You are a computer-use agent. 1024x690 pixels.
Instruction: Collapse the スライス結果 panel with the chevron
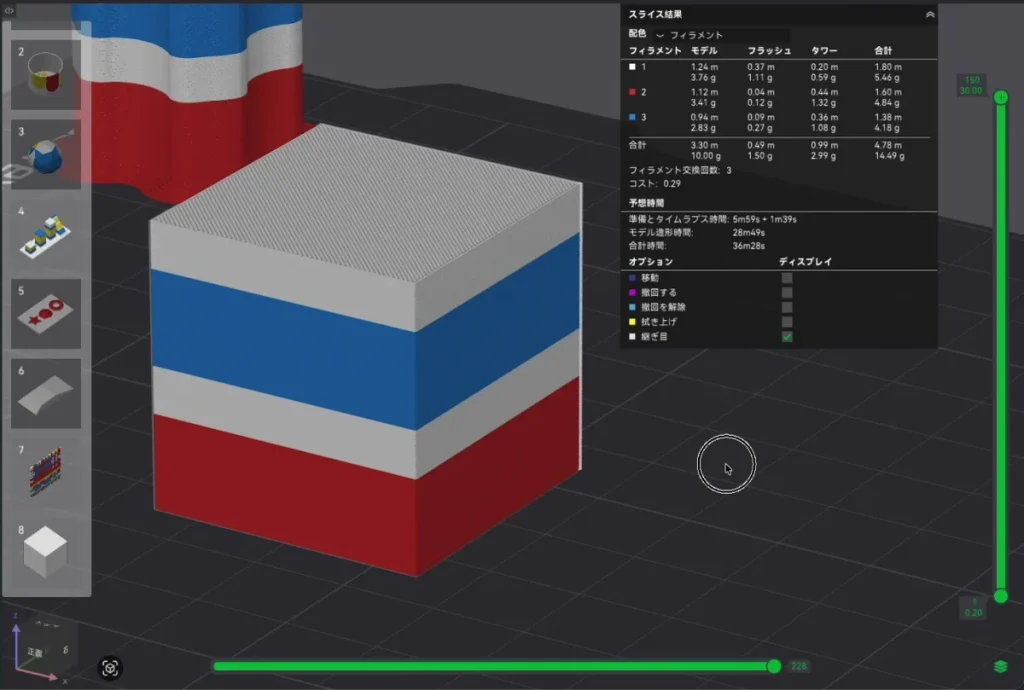[930, 14]
